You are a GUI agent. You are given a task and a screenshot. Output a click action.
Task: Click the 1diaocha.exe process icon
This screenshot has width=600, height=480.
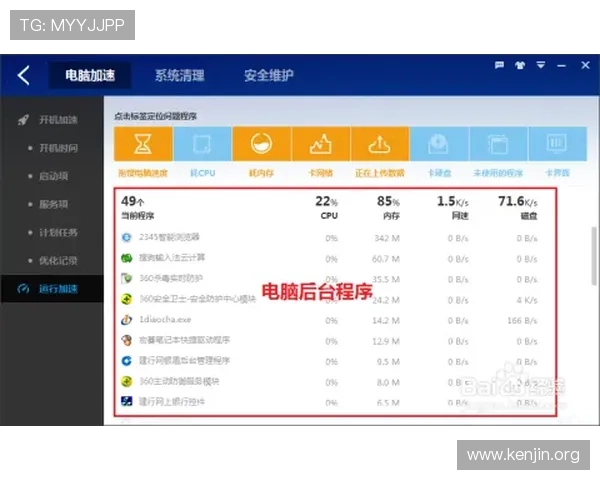tap(127, 320)
